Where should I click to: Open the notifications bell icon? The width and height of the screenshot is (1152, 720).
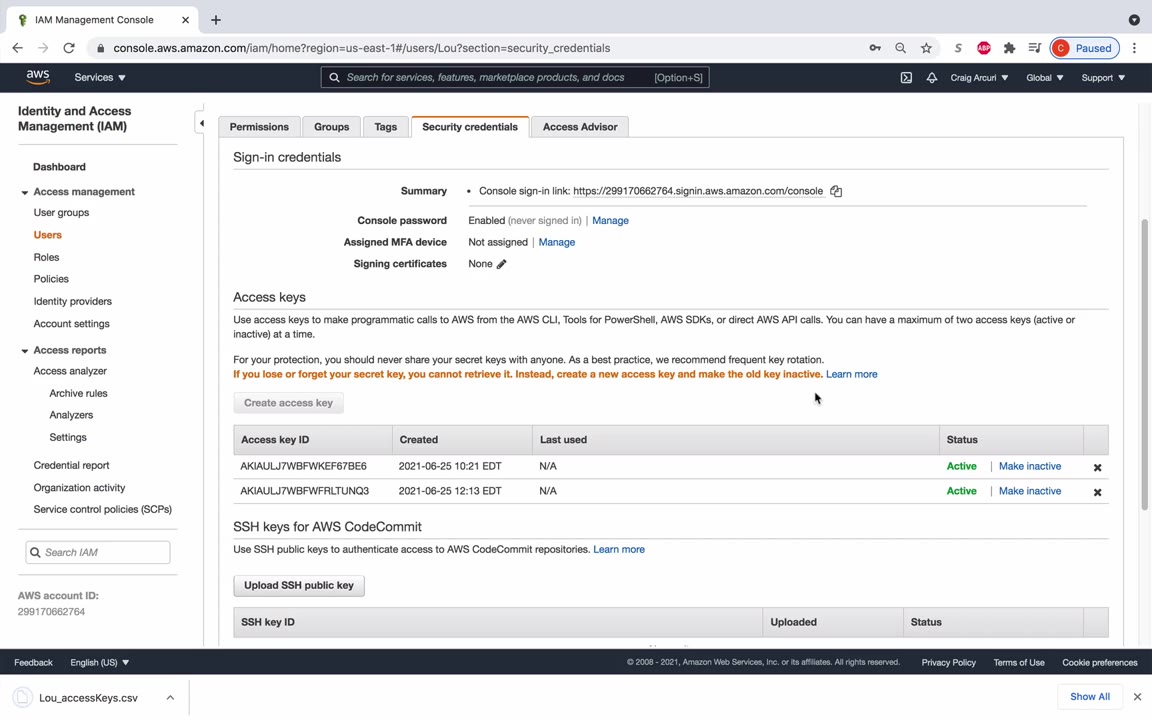[x=932, y=77]
